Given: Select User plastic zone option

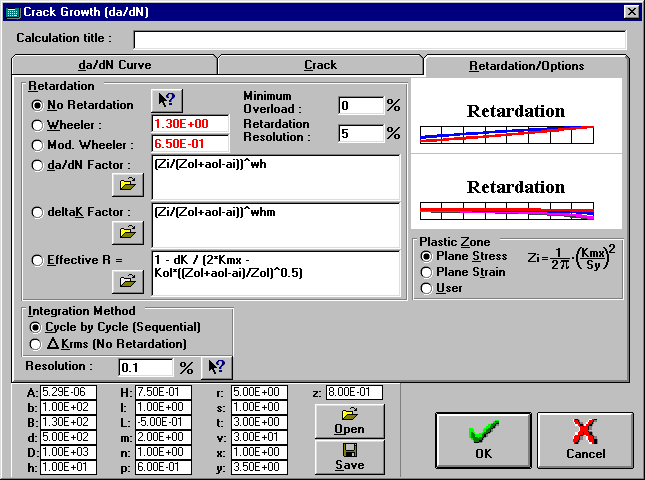Looking at the screenshot, I should [x=427, y=288].
